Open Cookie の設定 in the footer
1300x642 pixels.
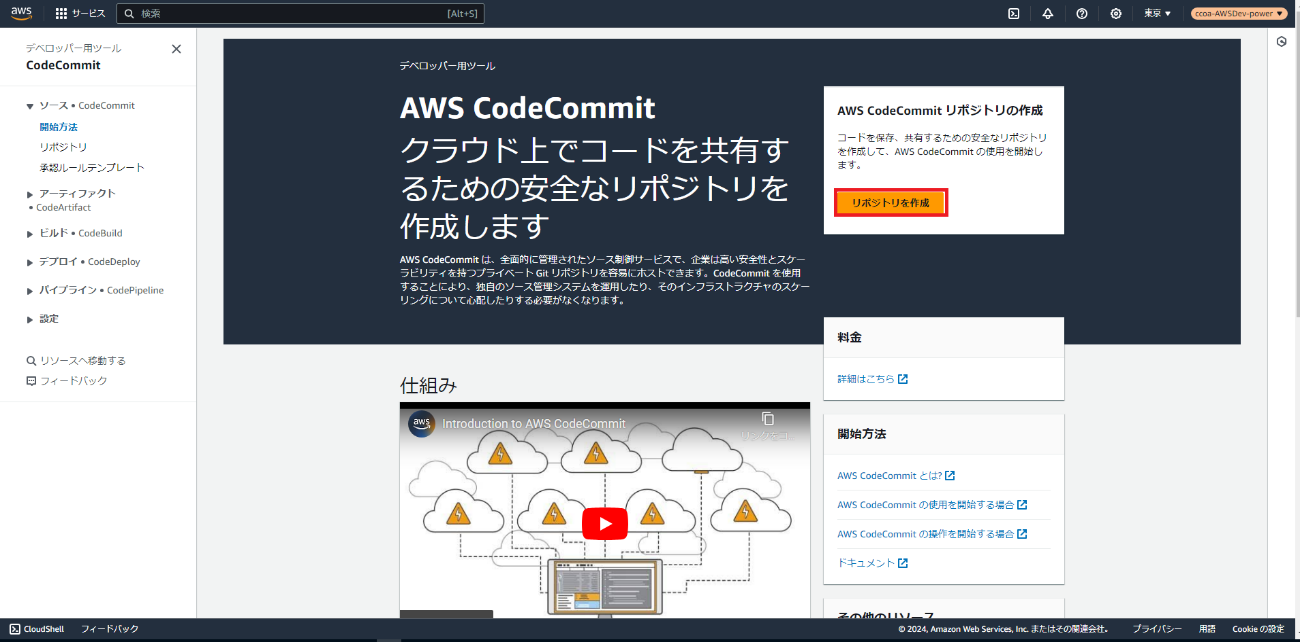click(x=1258, y=629)
